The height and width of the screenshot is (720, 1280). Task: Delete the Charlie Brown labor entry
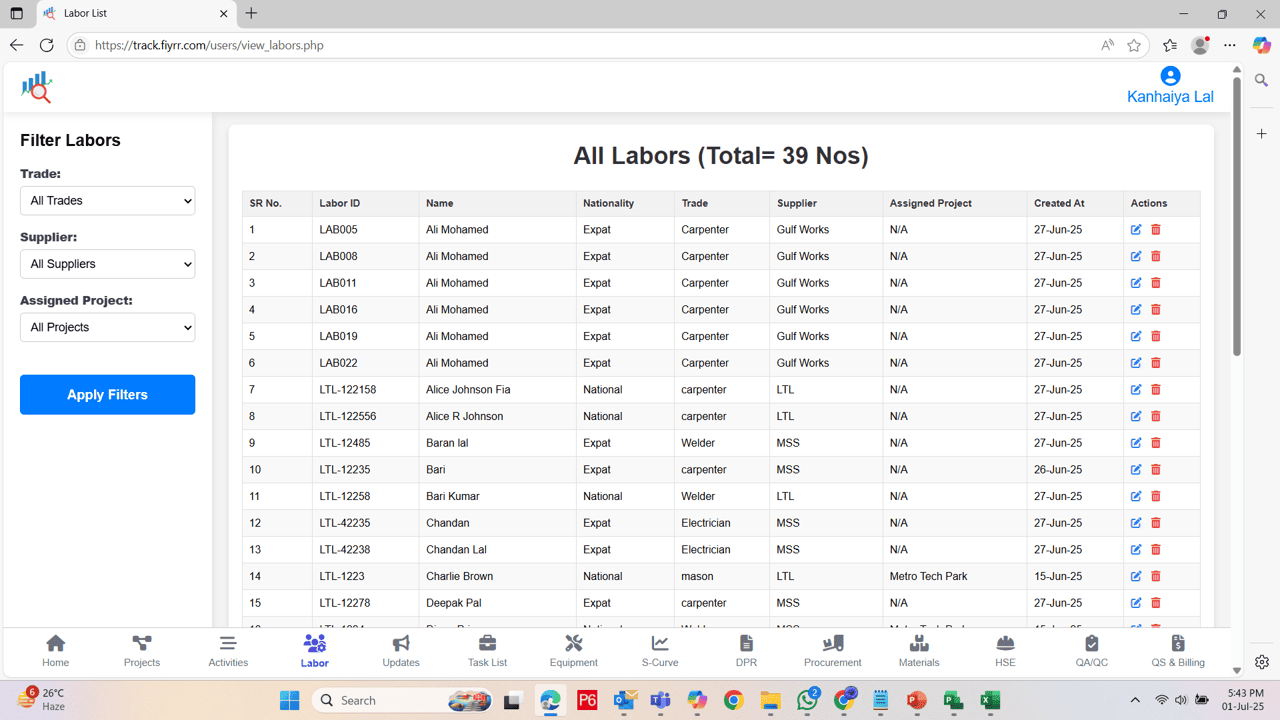(x=1155, y=576)
